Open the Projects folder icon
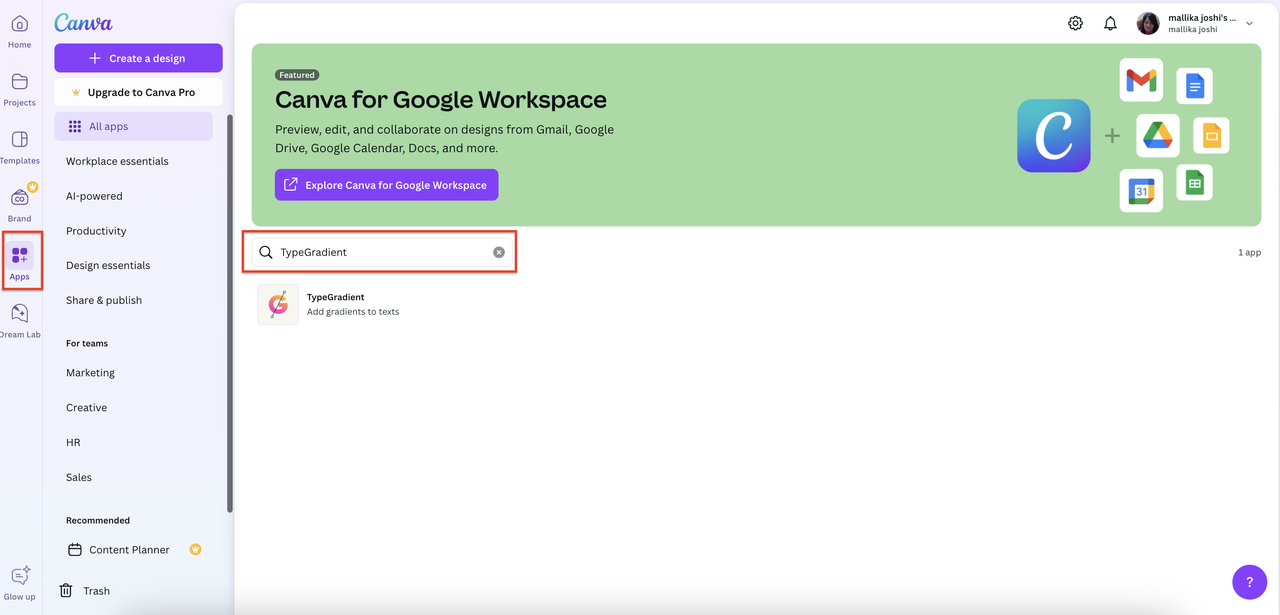1280x615 pixels. coord(20,82)
